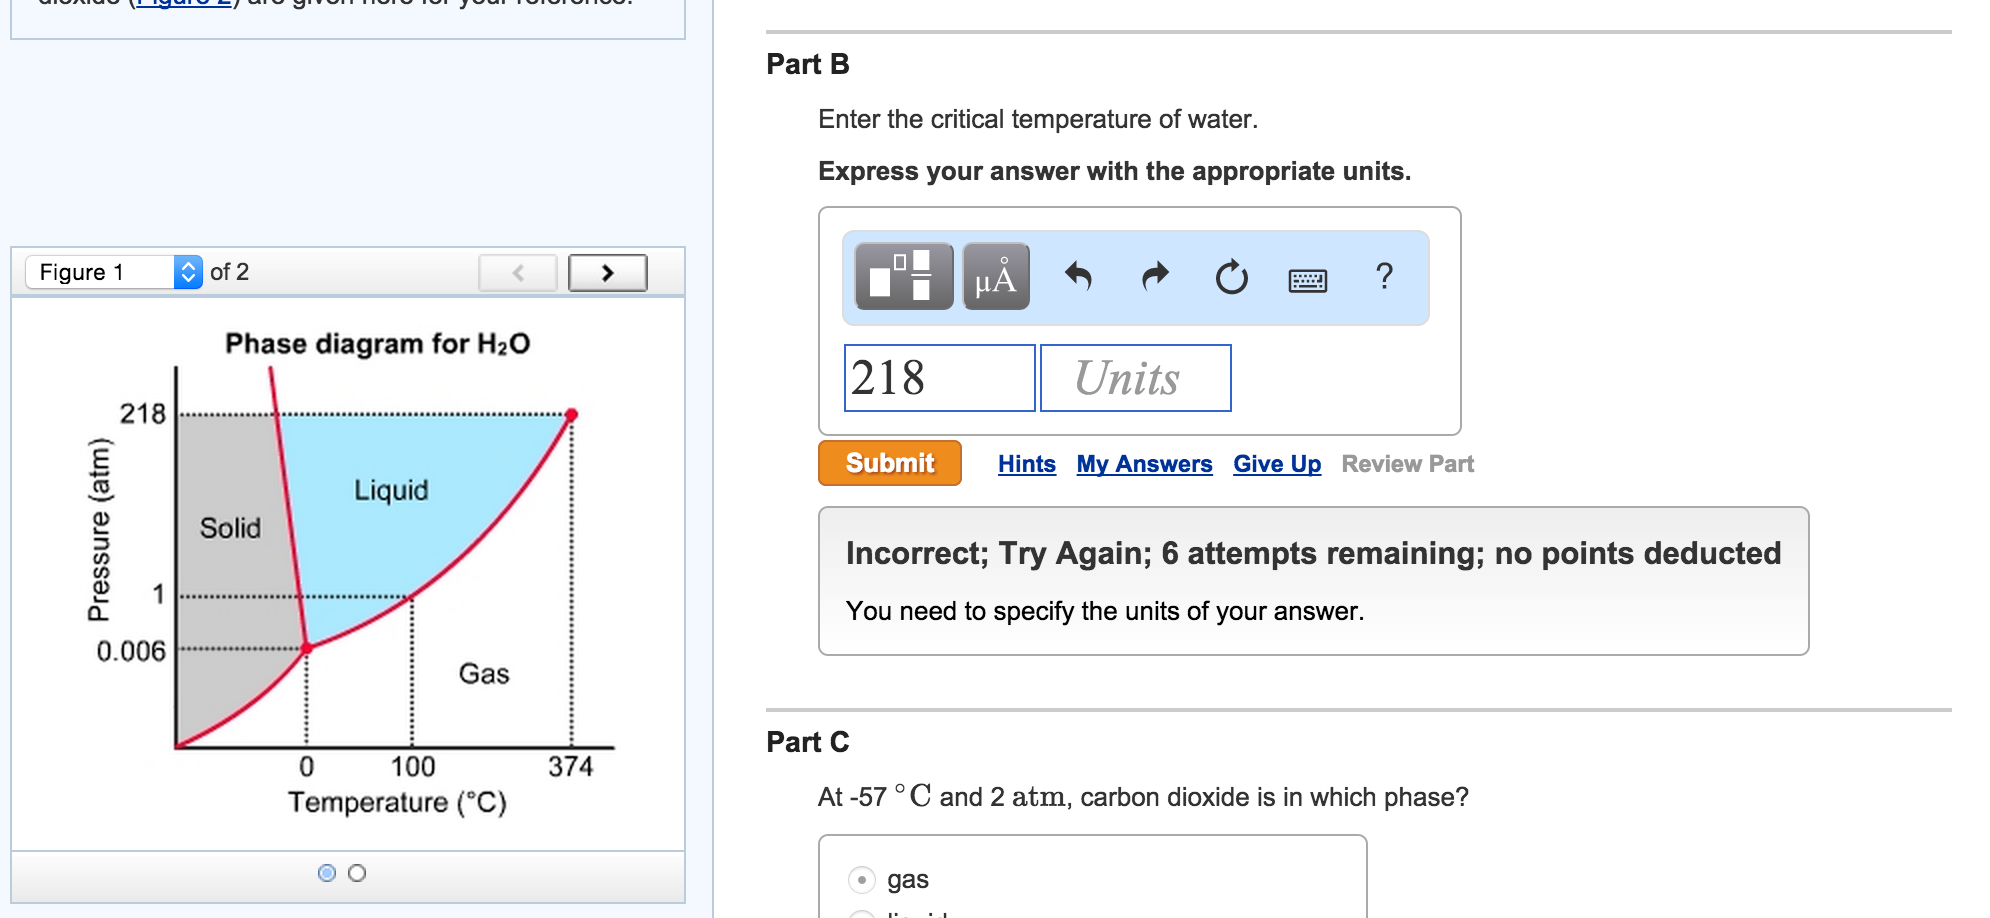Click the Give Up link

1277,464
